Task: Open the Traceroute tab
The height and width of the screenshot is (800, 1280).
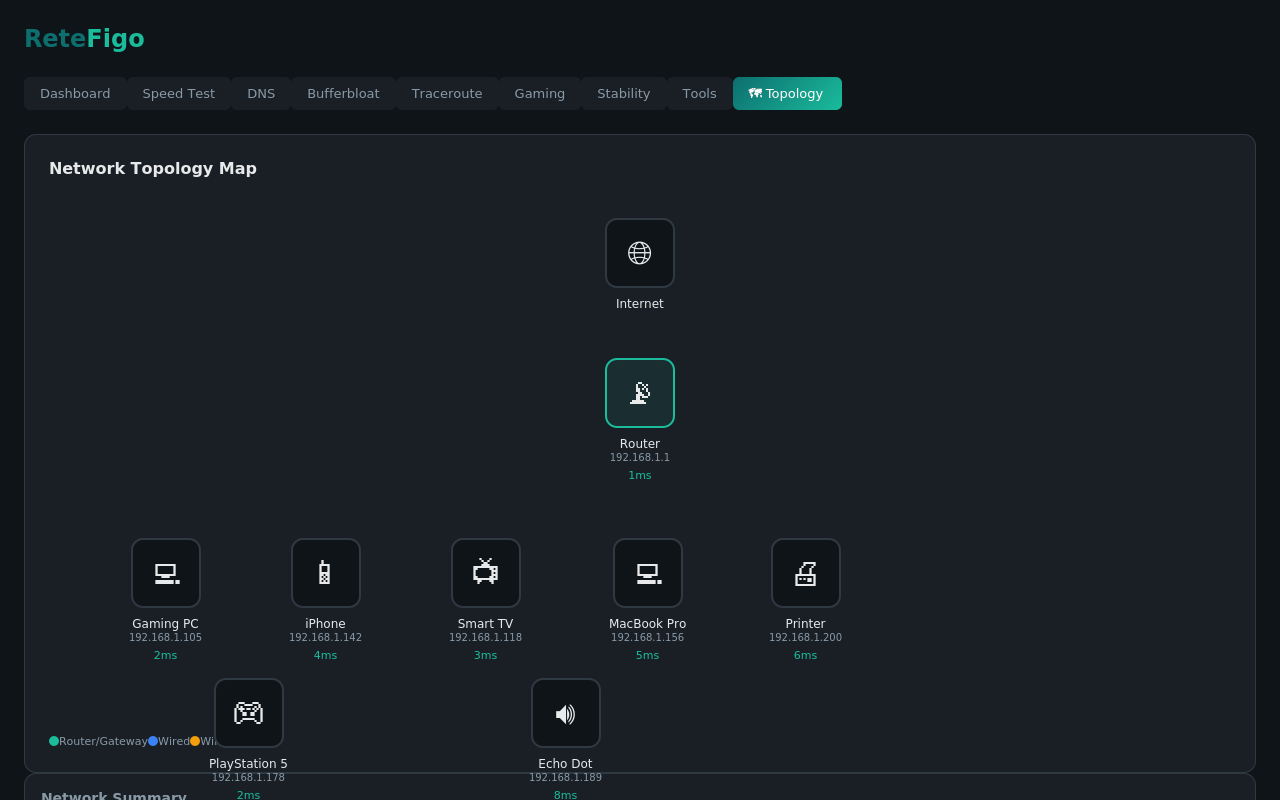Action: [x=447, y=93]
